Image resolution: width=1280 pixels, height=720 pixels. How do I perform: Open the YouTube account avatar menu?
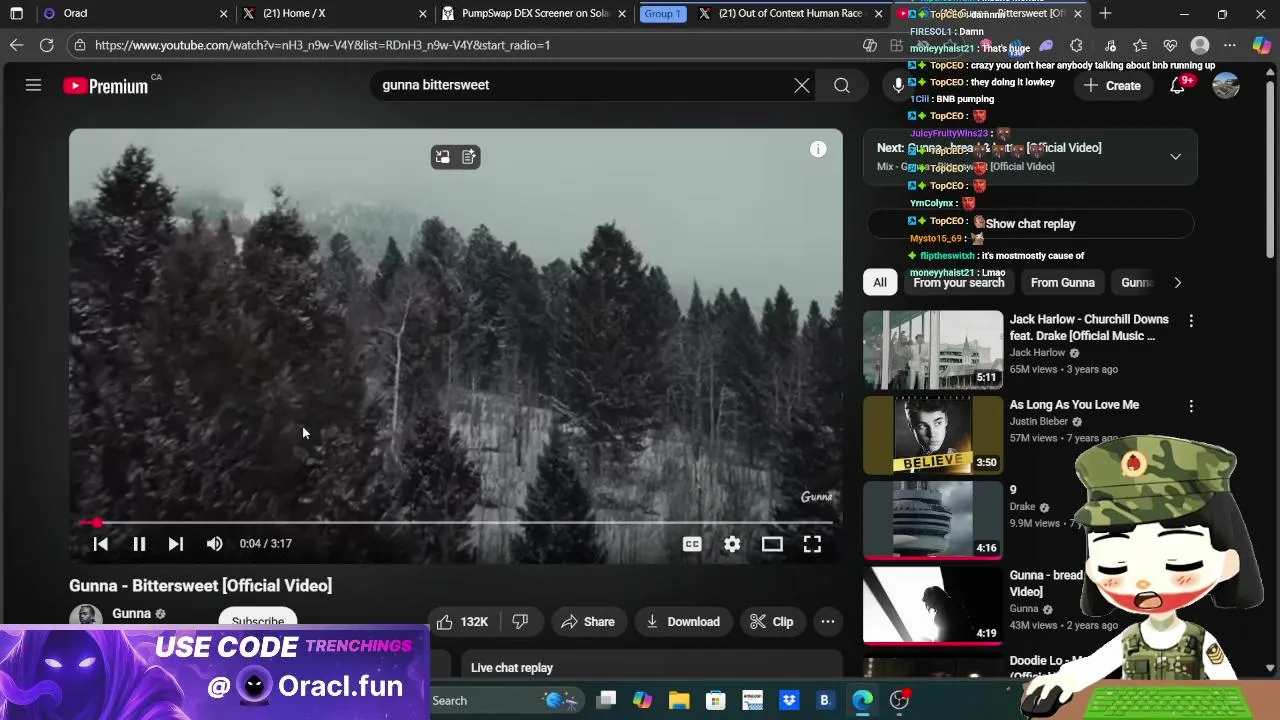[1226, 85]
